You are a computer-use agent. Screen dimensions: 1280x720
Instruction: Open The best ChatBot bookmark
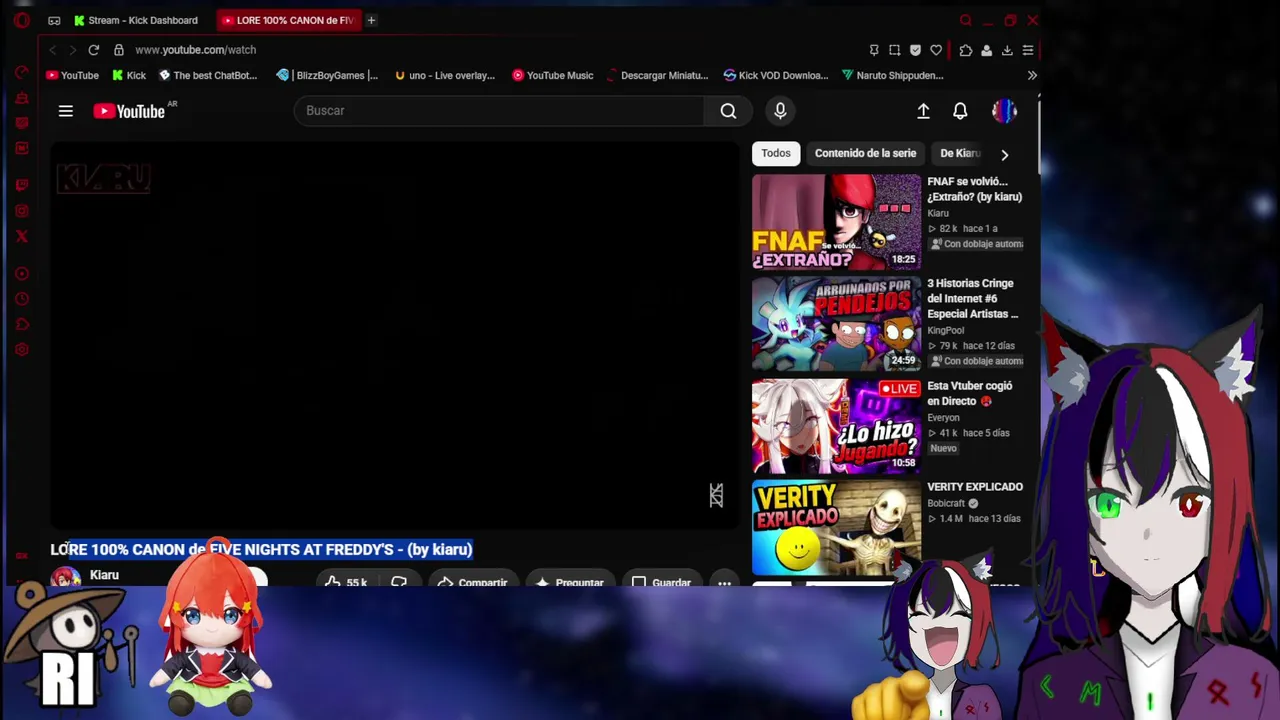click(208, 75)
